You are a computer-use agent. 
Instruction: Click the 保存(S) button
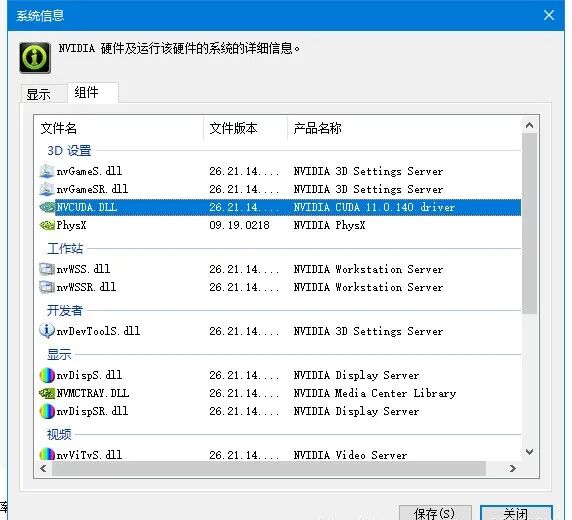pos(435,513)
